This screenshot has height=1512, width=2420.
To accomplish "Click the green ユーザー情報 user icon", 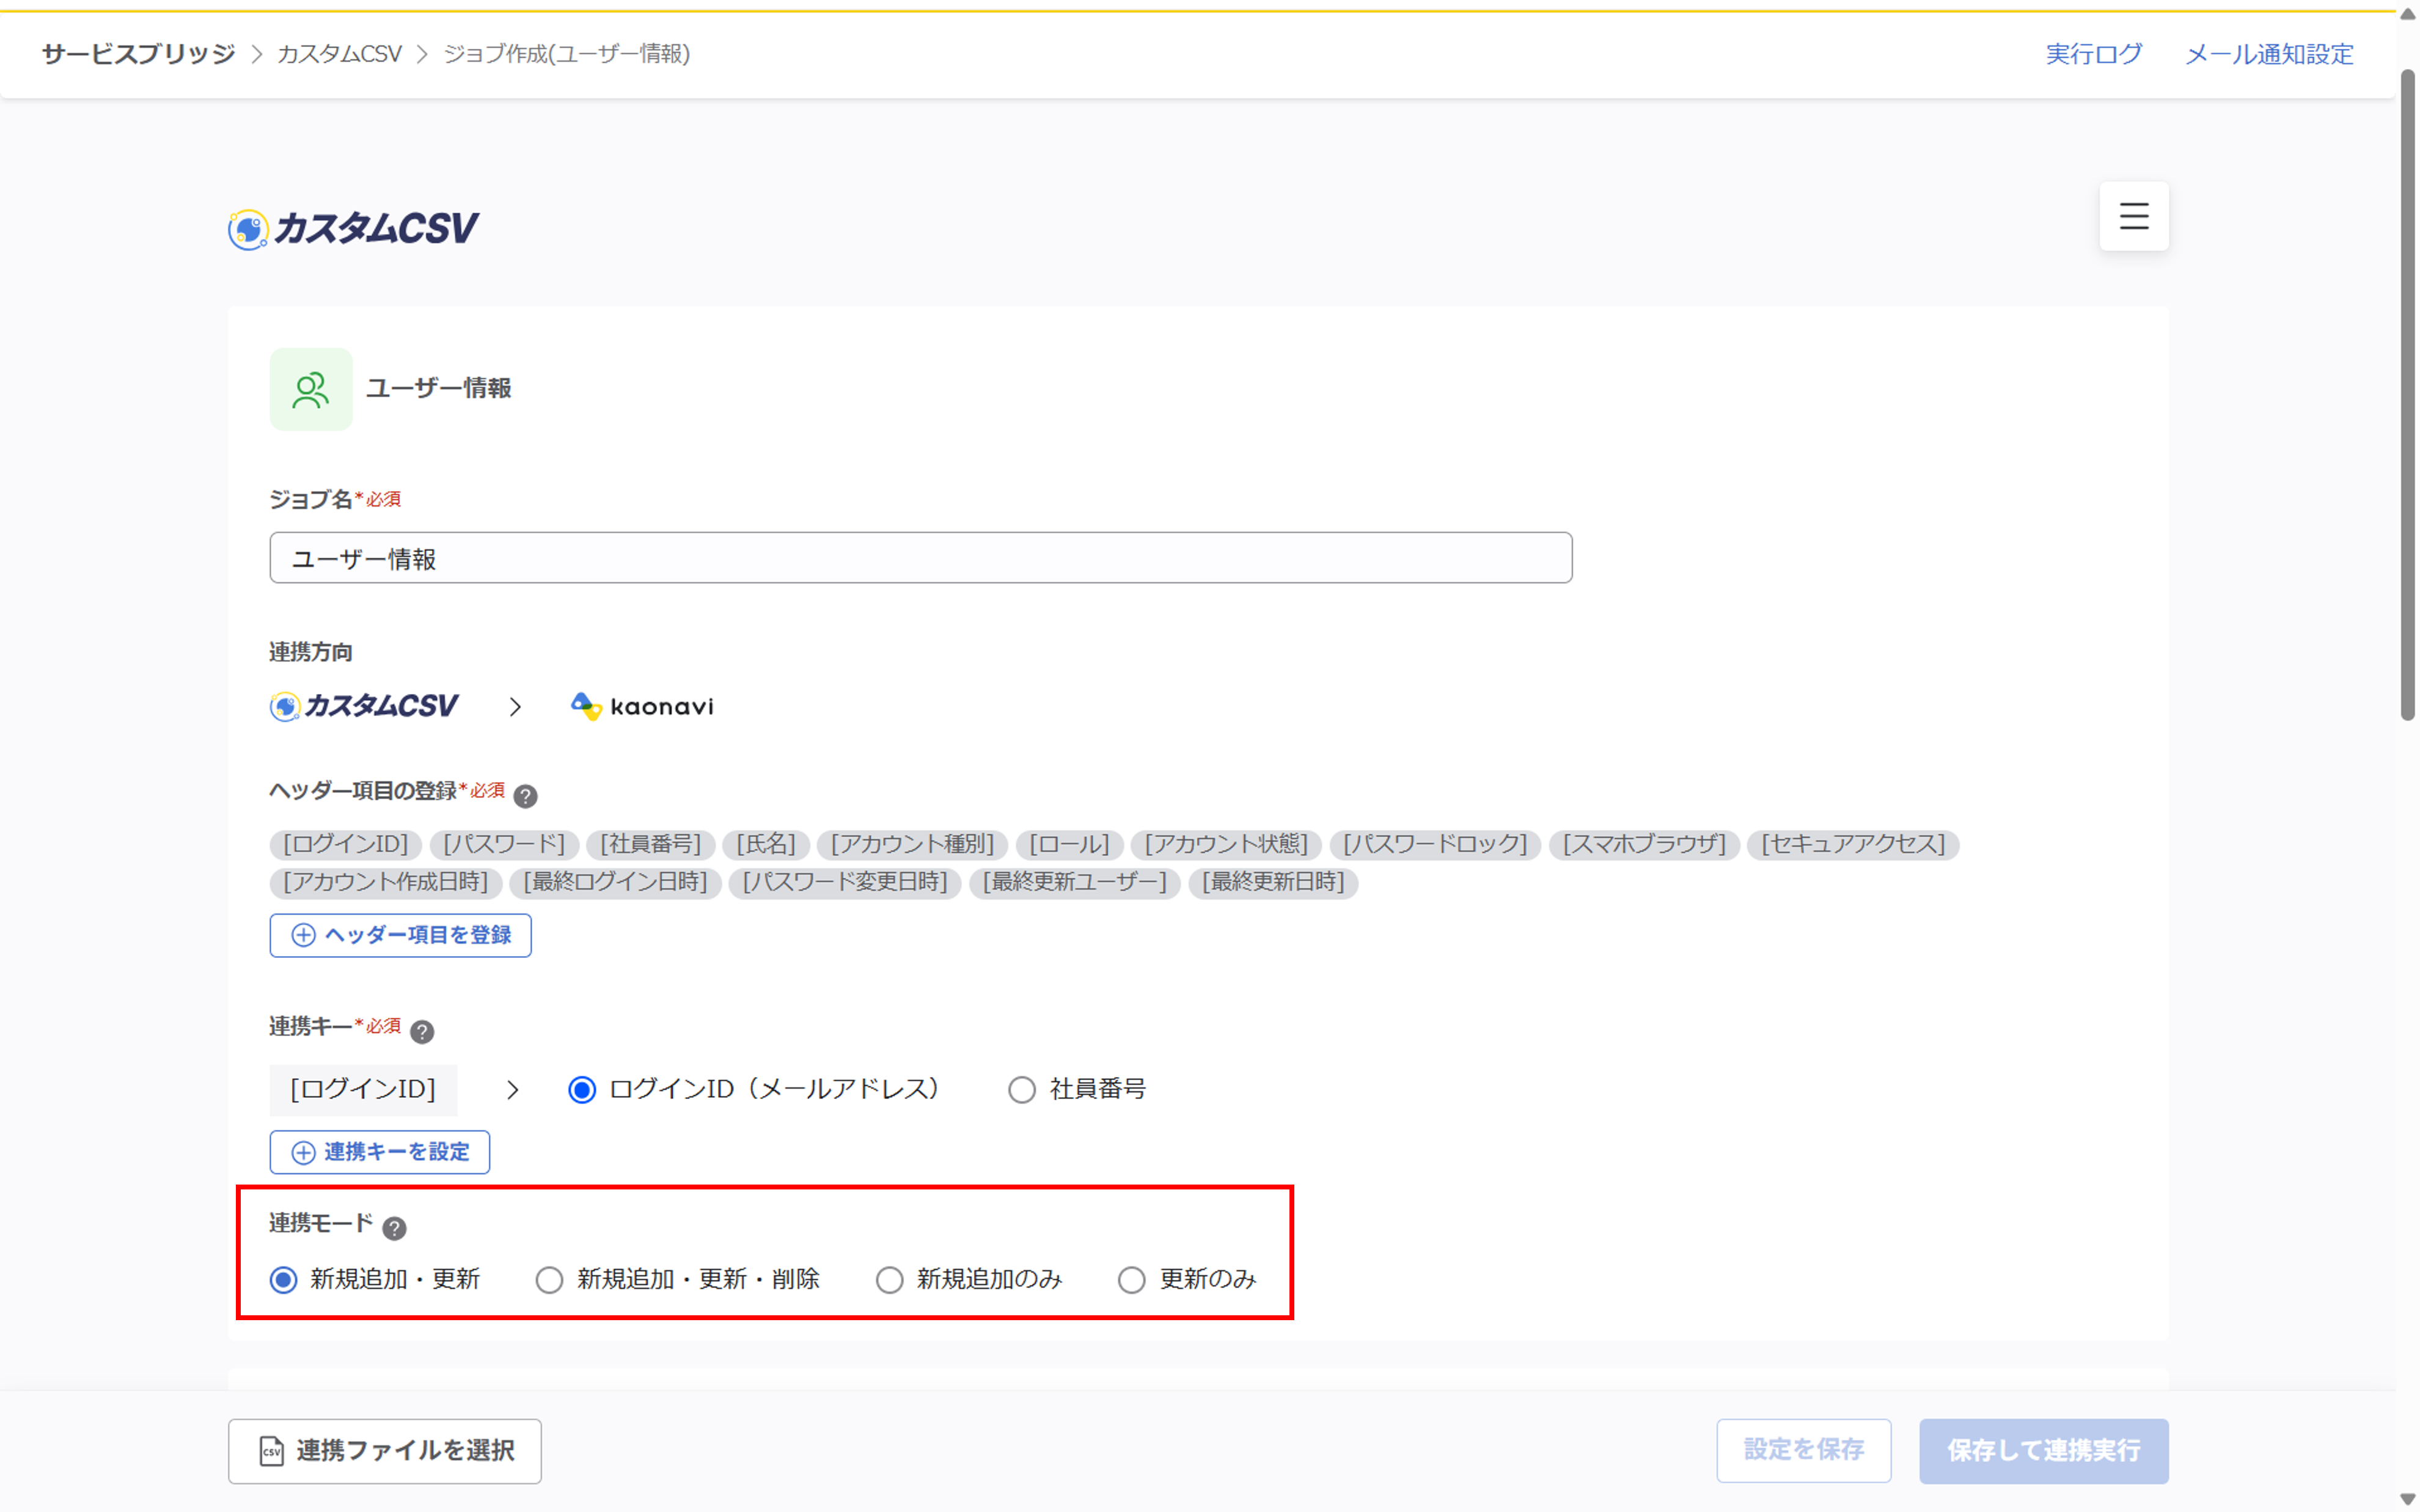I will (311, 389).
